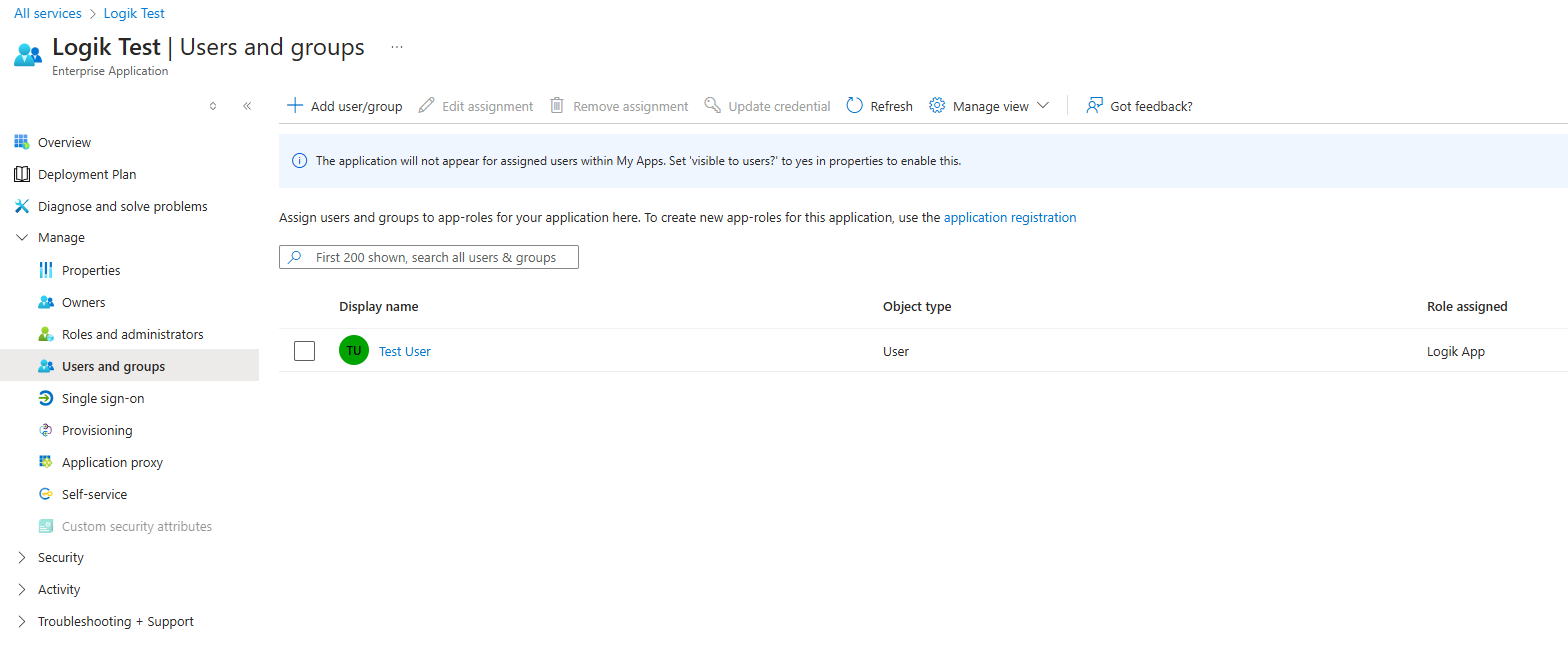Click the up/down sort arrows above sidebar

(212, 105)
